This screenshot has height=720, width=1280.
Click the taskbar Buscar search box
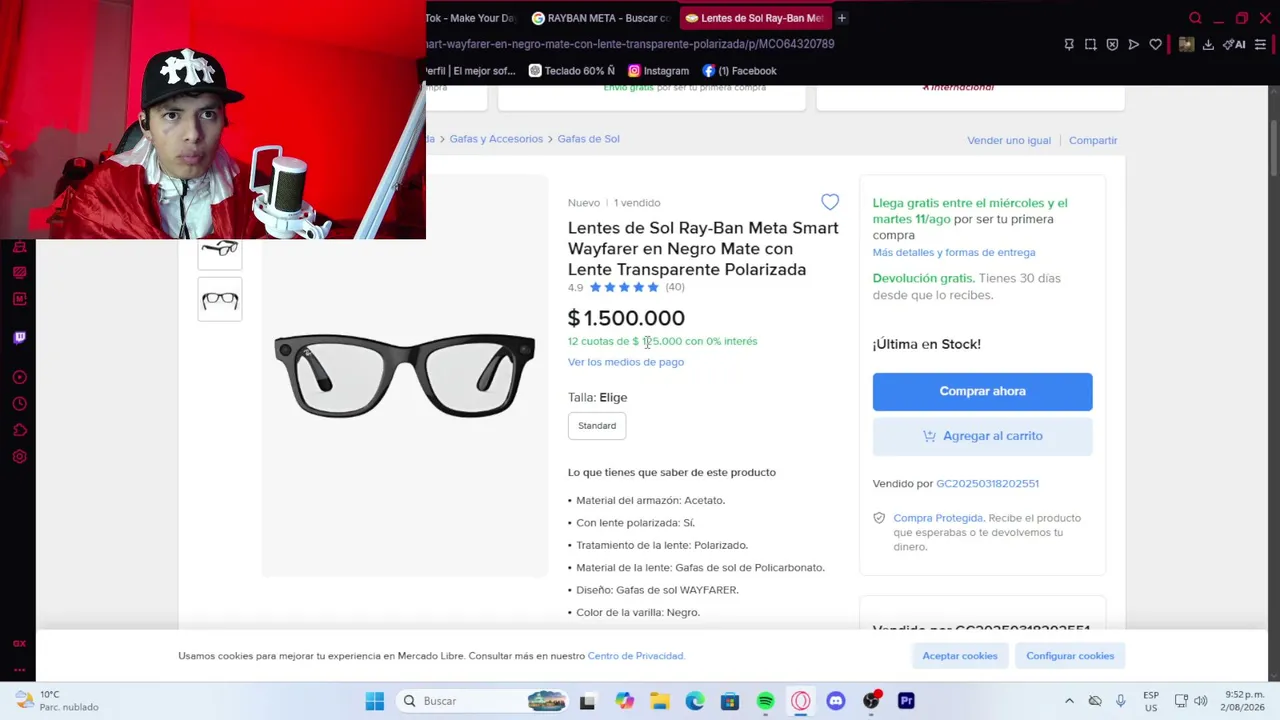click(482, 701)
